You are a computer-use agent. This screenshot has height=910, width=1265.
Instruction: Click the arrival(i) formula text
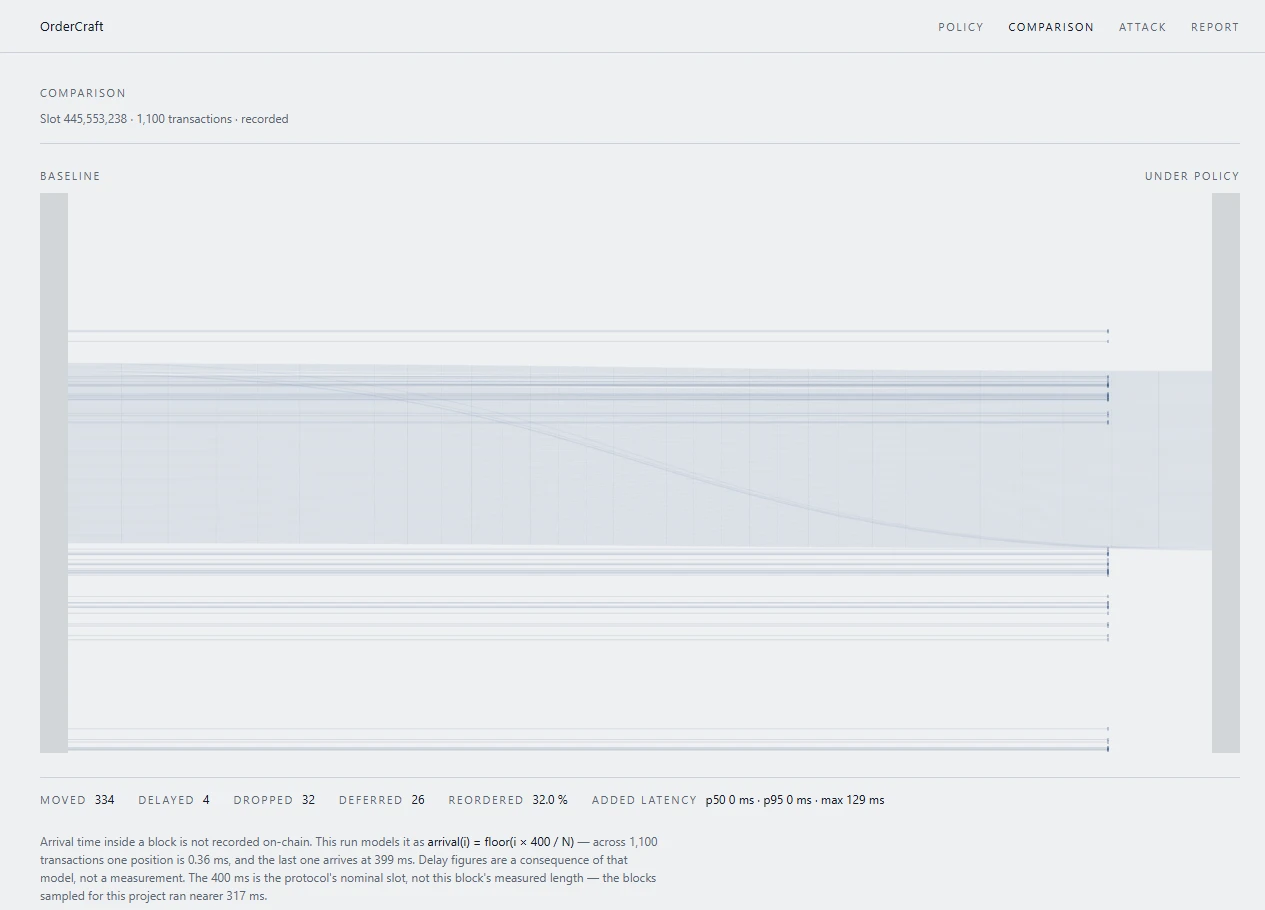coord(501,842)
